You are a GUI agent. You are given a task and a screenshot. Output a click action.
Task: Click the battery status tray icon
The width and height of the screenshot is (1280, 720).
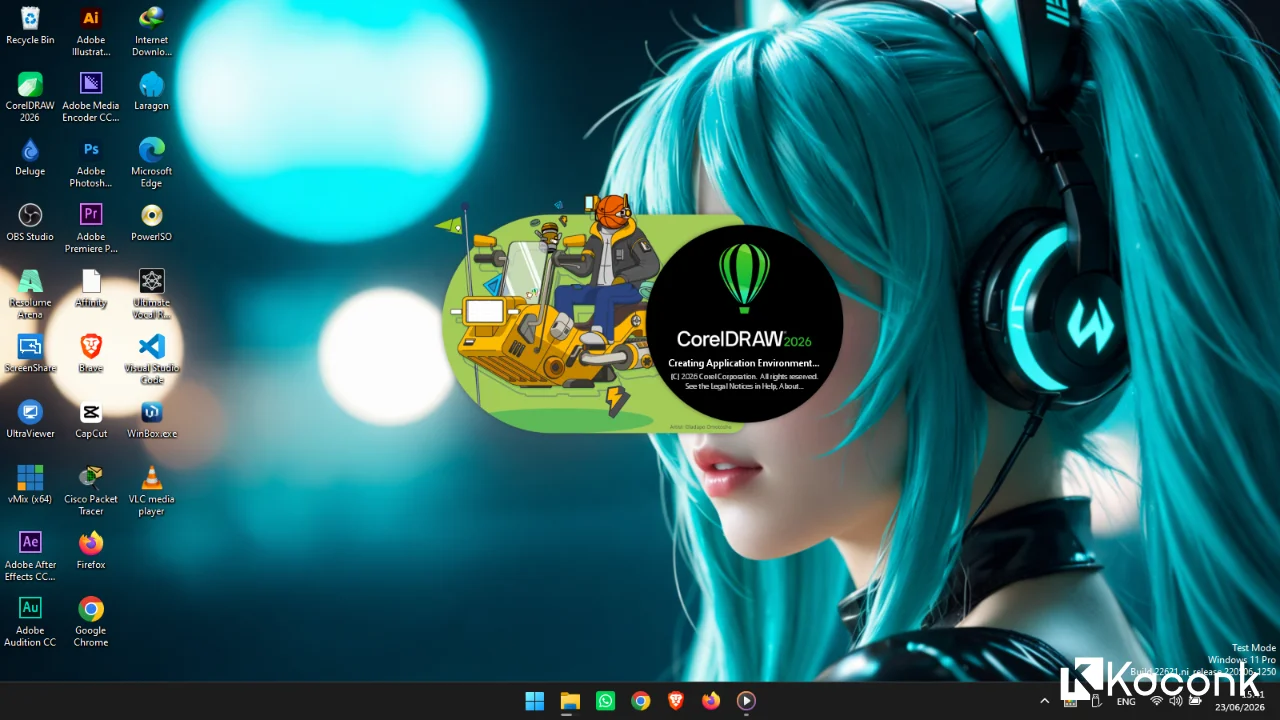[1194, 701]
